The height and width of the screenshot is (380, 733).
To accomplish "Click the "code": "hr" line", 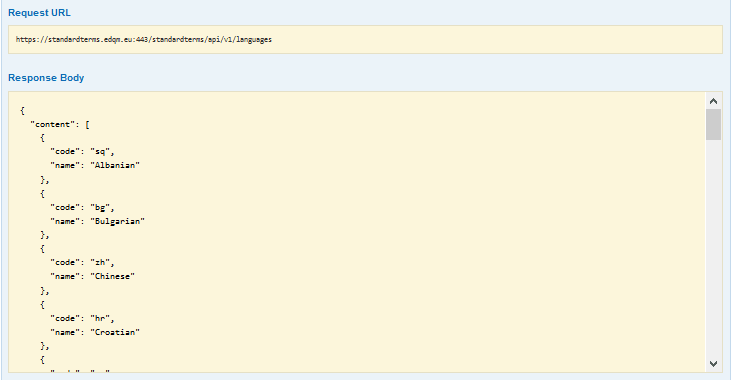I will [x=82, y=318].
